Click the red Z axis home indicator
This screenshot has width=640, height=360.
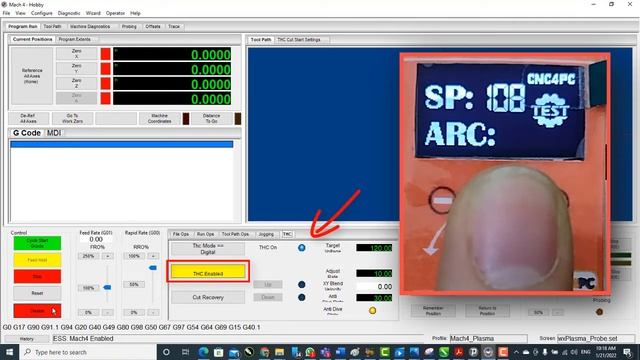pyautogui.click(x=106, y=83)
